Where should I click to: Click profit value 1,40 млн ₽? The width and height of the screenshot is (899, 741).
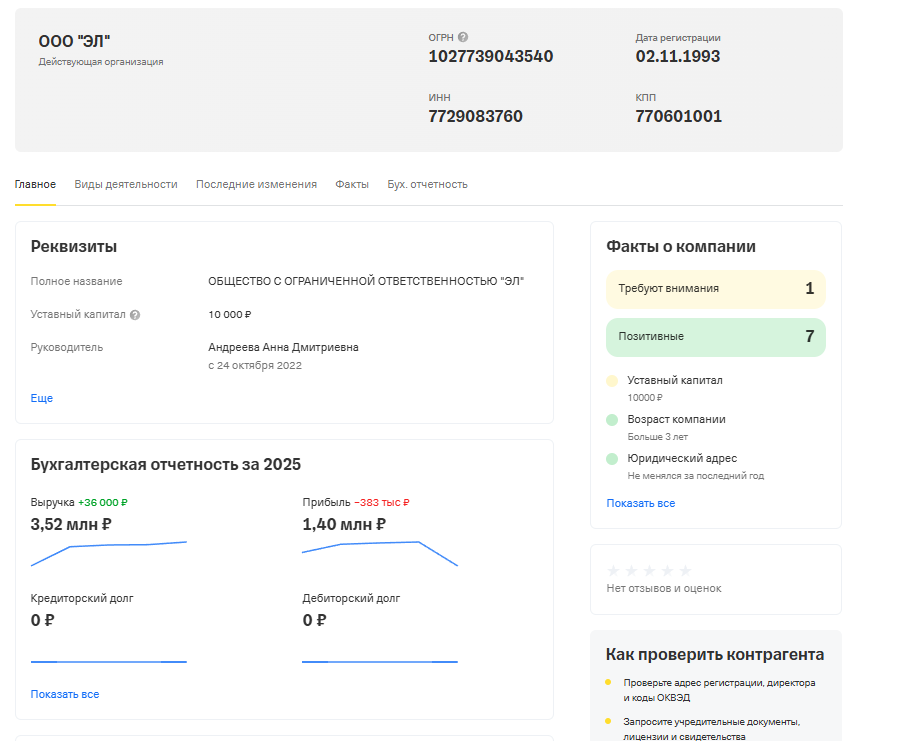tap(344, 524)
